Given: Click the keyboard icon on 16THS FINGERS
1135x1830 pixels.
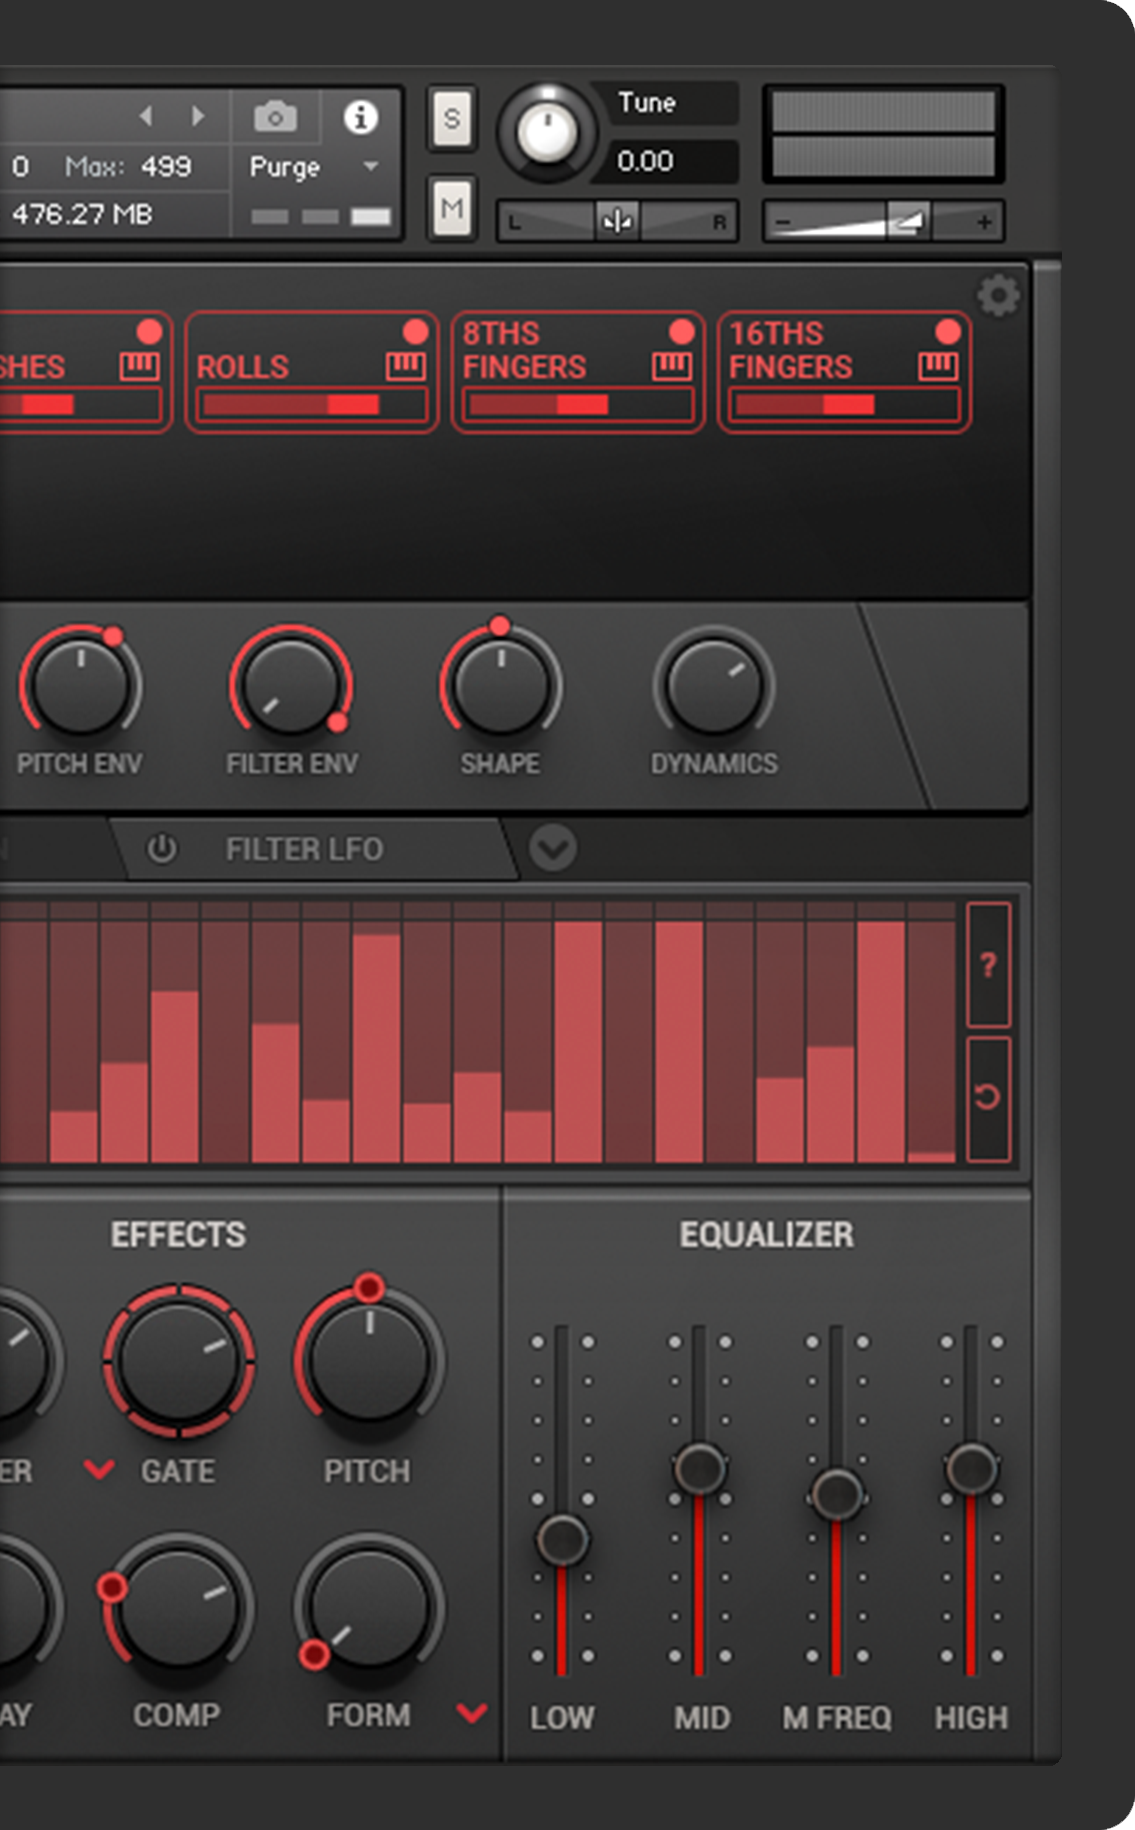Looking at the screenshot, I should click(x=937, y=366).
